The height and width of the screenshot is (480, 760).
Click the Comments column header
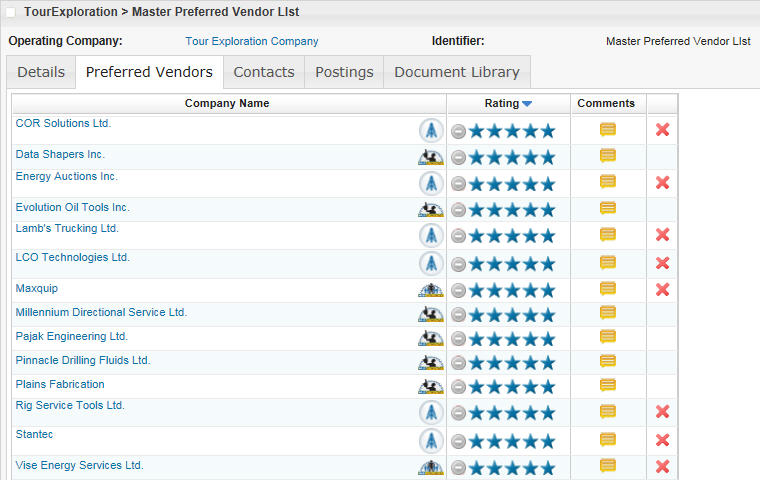pyautogui.click(x=606, y=103)
